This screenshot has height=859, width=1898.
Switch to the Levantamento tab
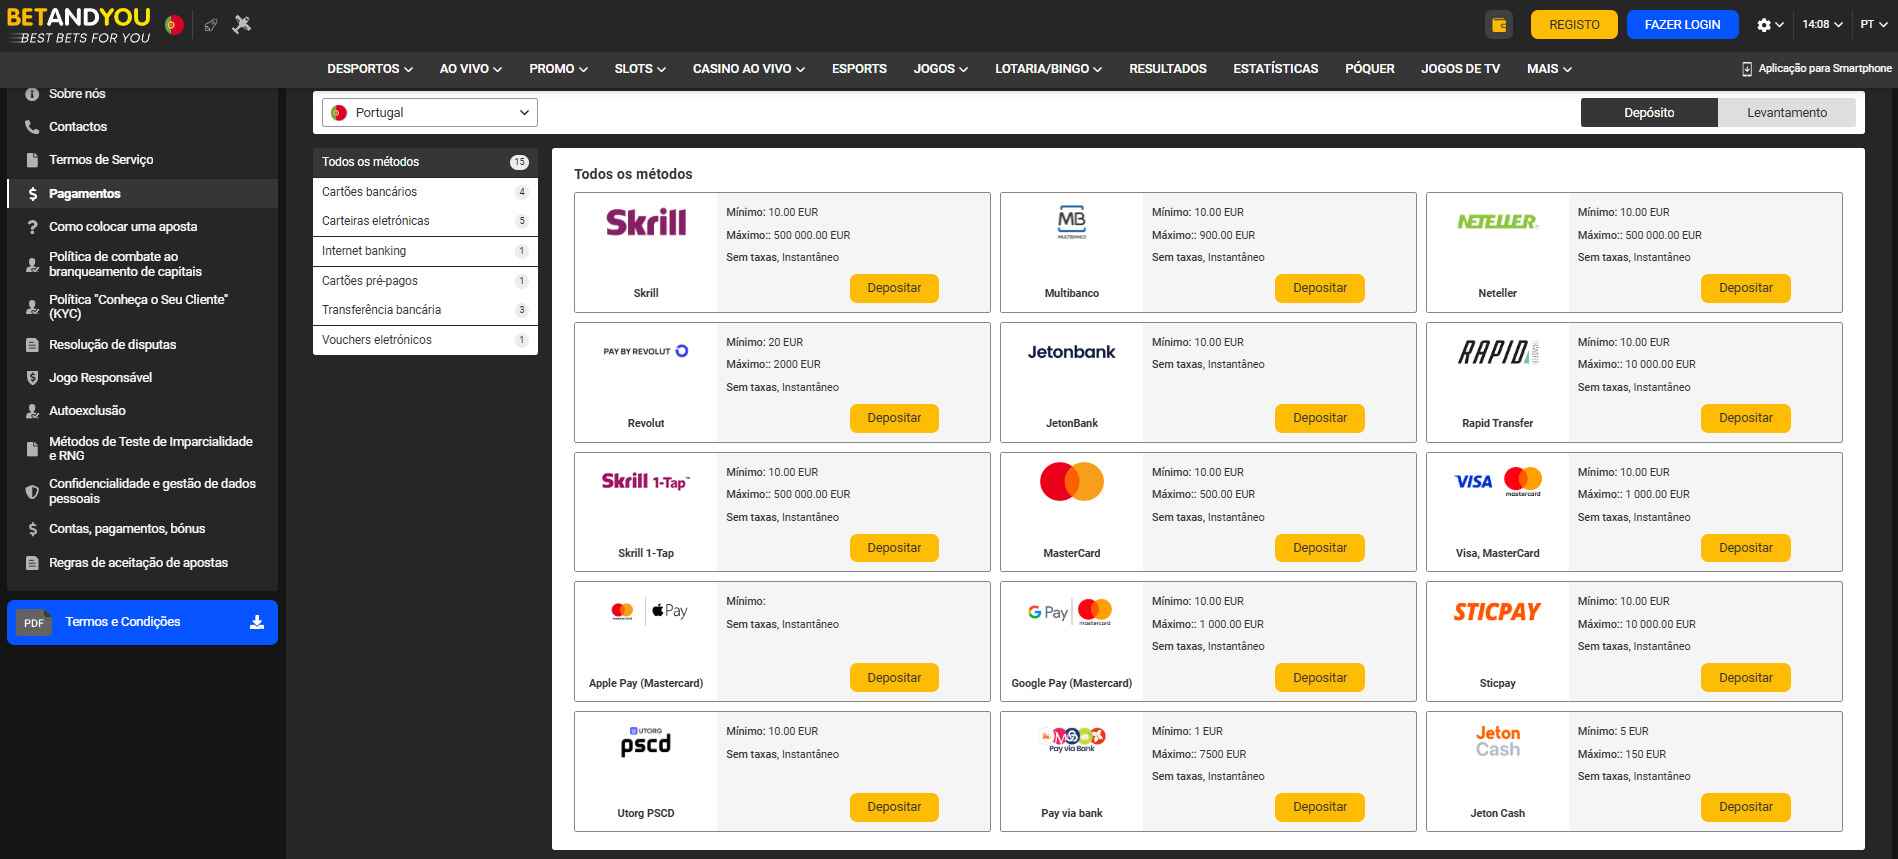(1786, 113)
